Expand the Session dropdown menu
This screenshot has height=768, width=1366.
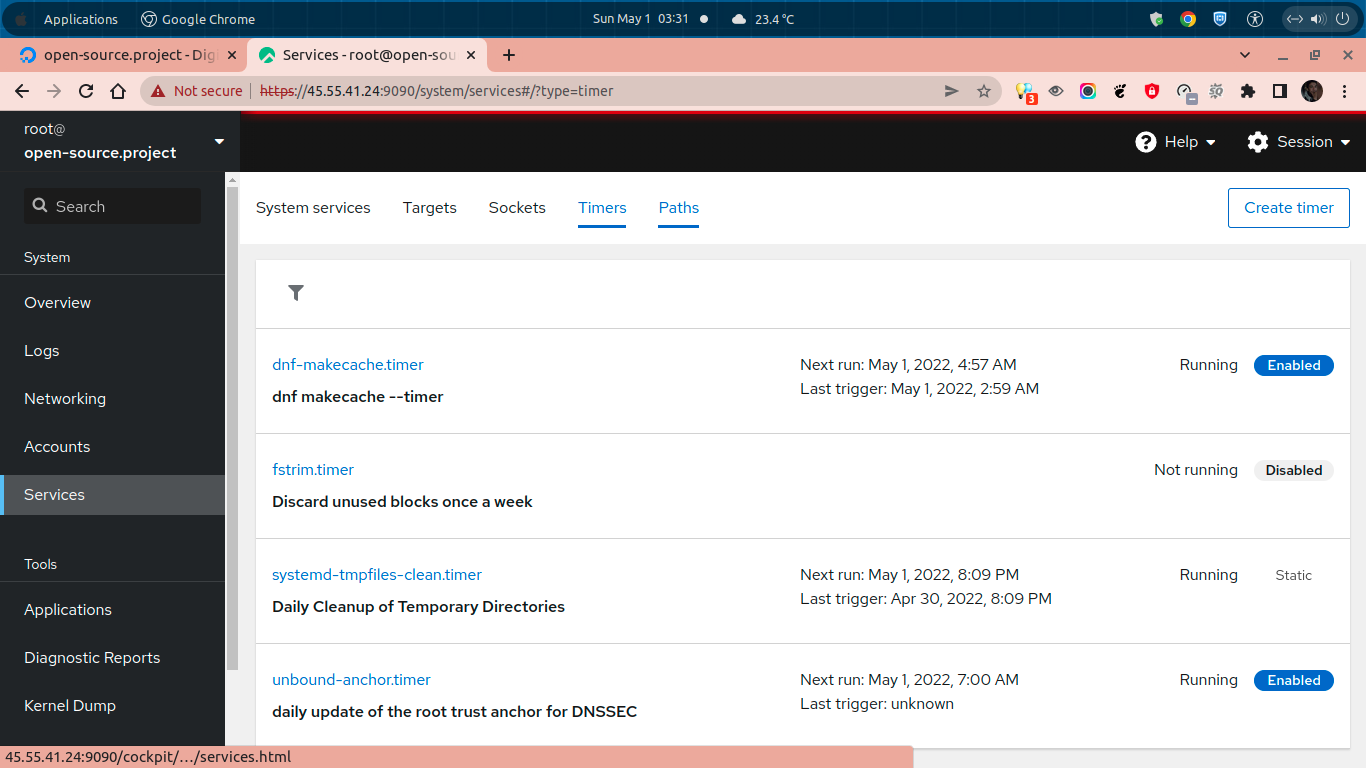[x=1299, y=142]
